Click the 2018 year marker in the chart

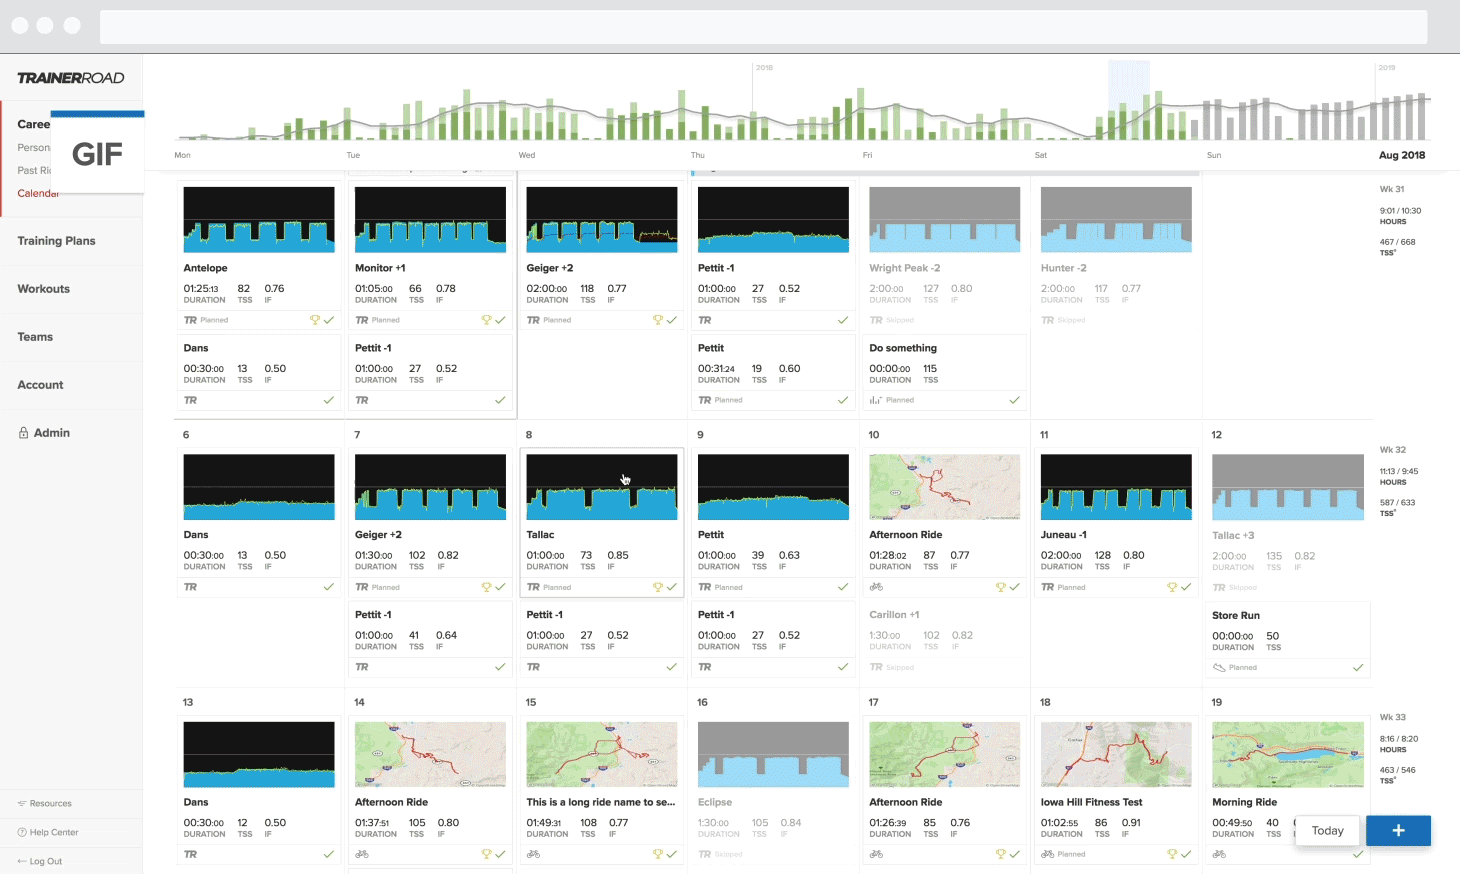tap(764, 68)
